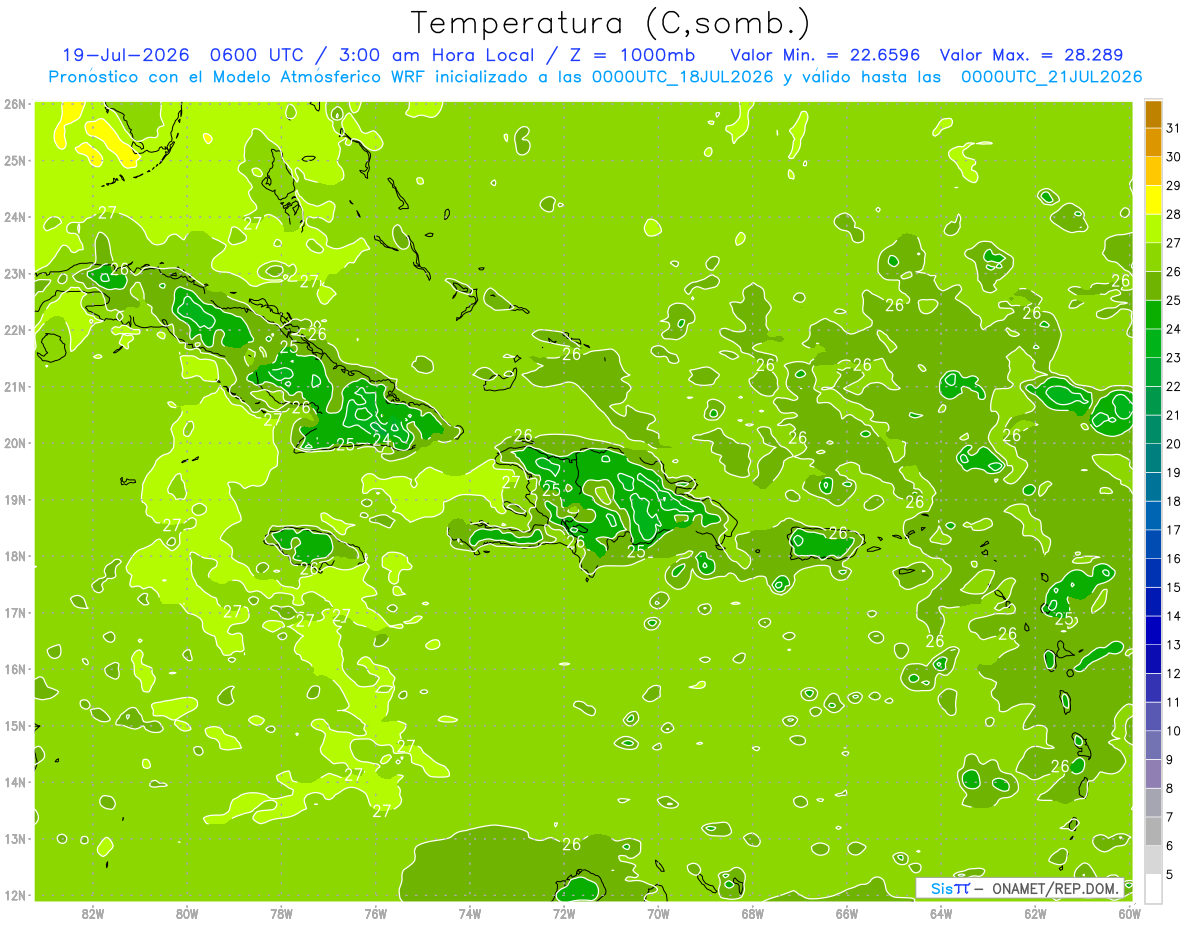
Task: Click longitude axis label "78W"
Action: point(281,913)
